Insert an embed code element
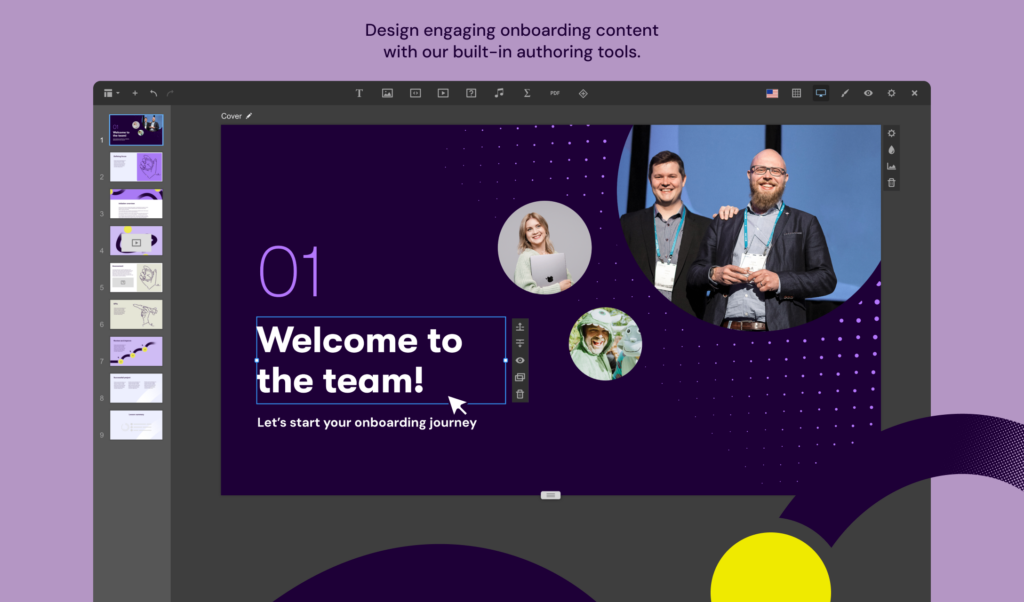The image size is (1024, 602). [415, 93]
